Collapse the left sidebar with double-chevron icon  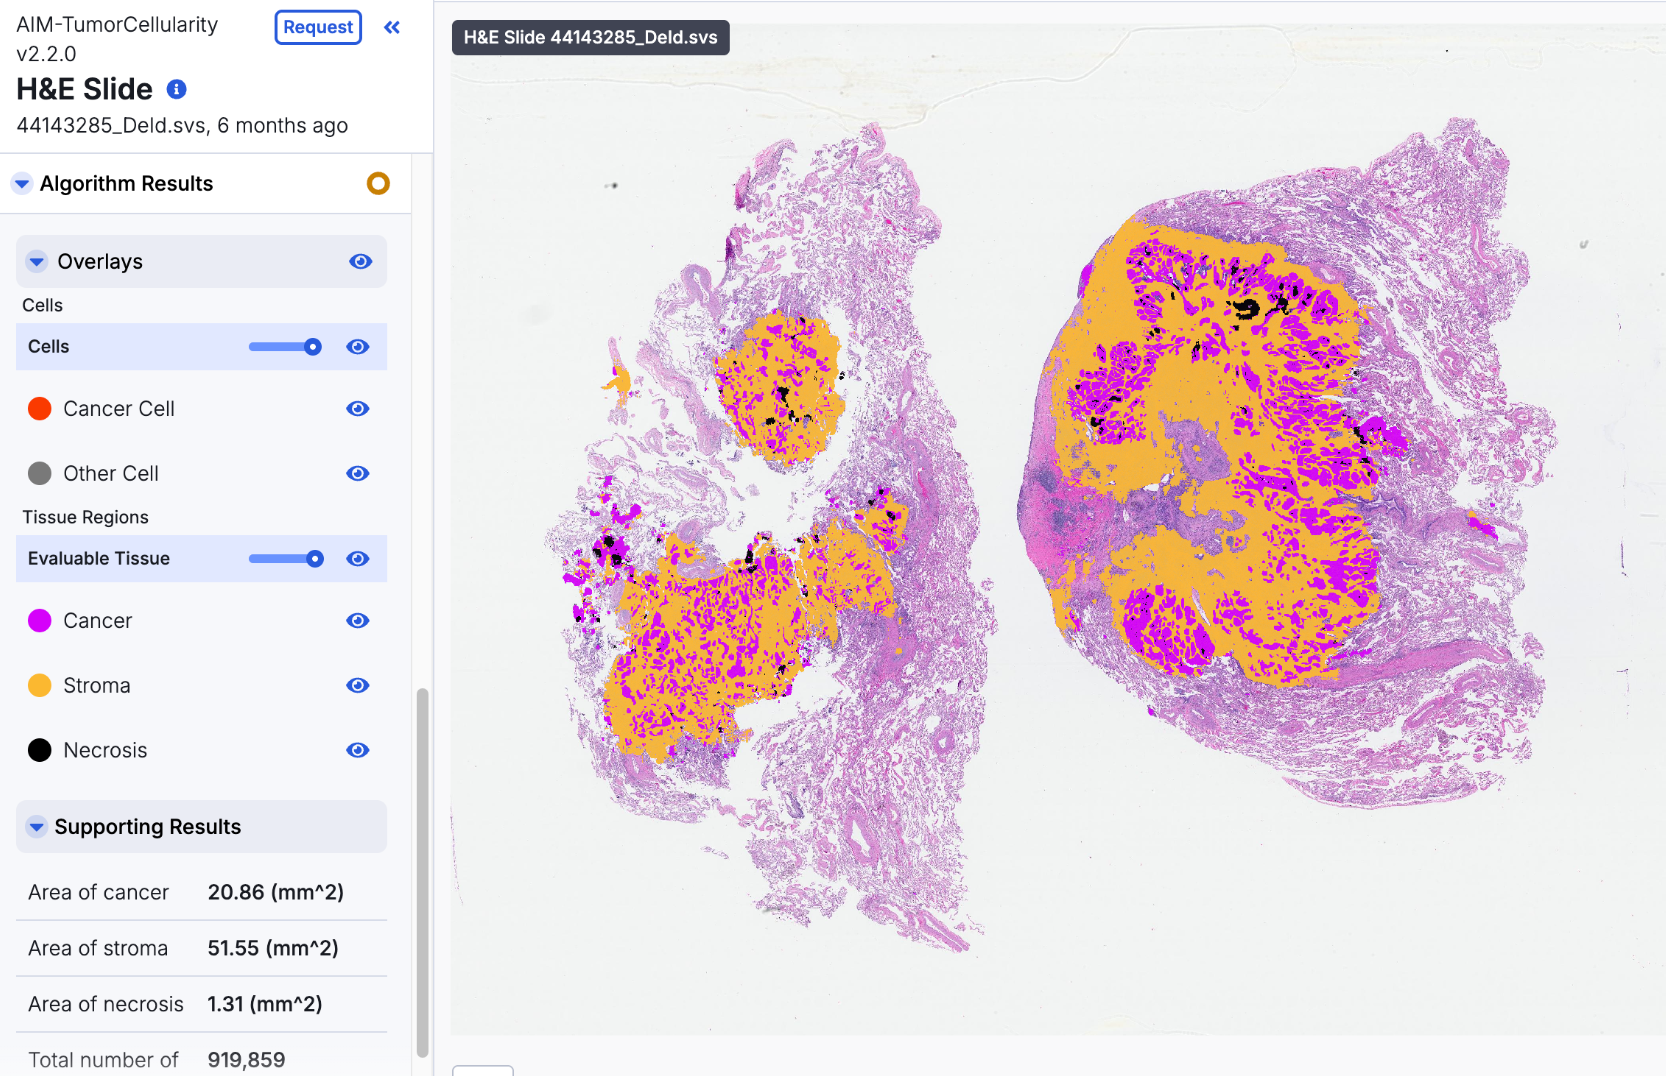point(392,28)
